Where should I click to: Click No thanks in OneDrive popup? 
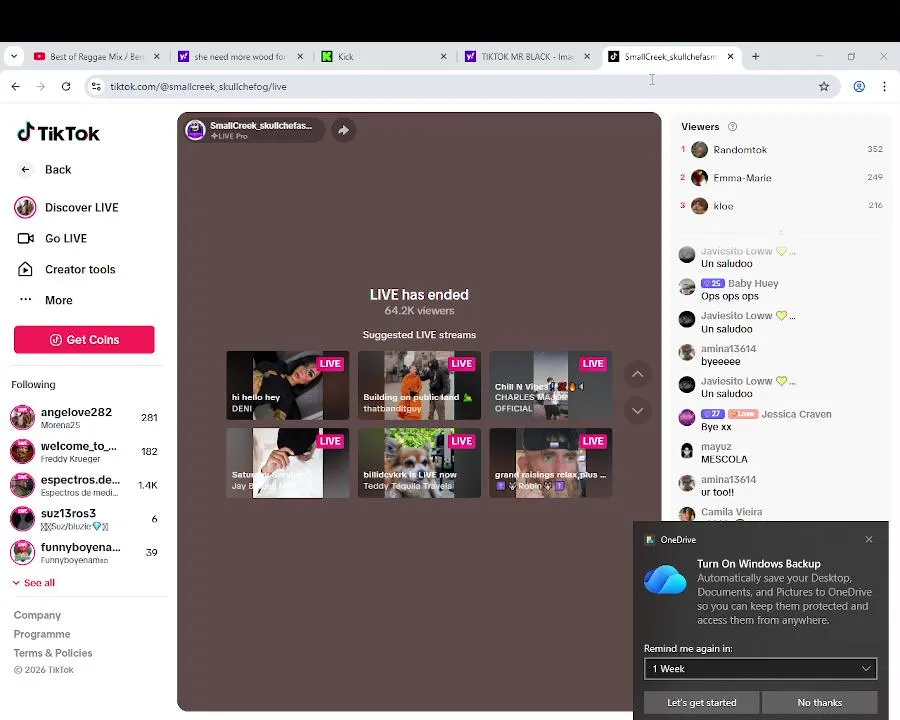pos(820,702)
